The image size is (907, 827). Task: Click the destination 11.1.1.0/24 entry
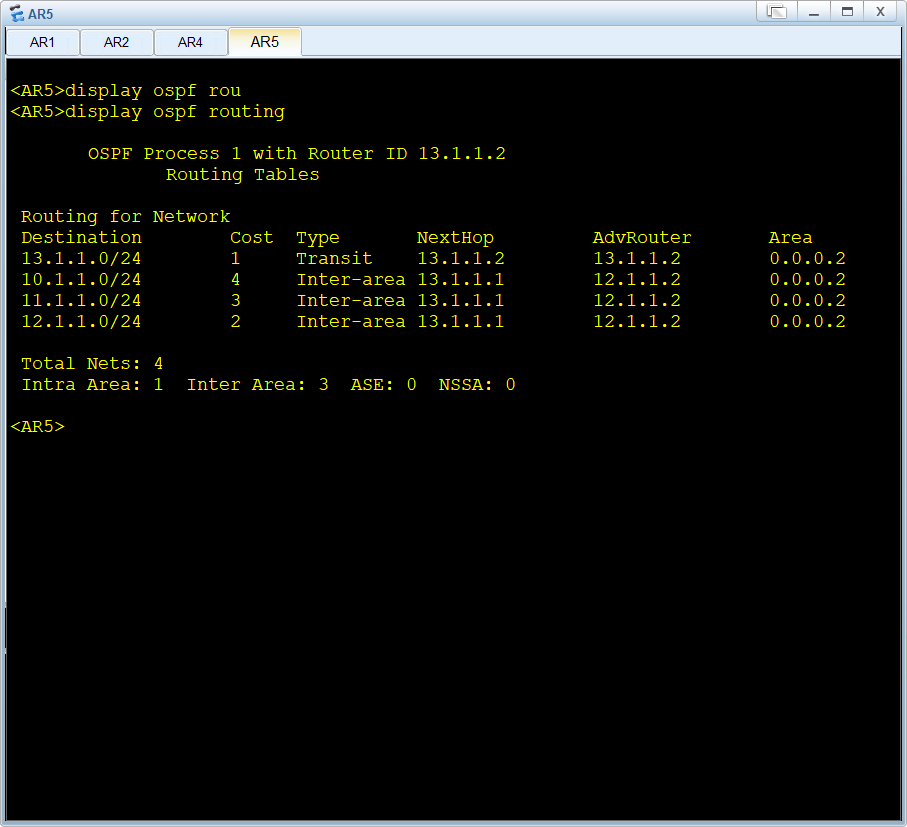(82, 301)
